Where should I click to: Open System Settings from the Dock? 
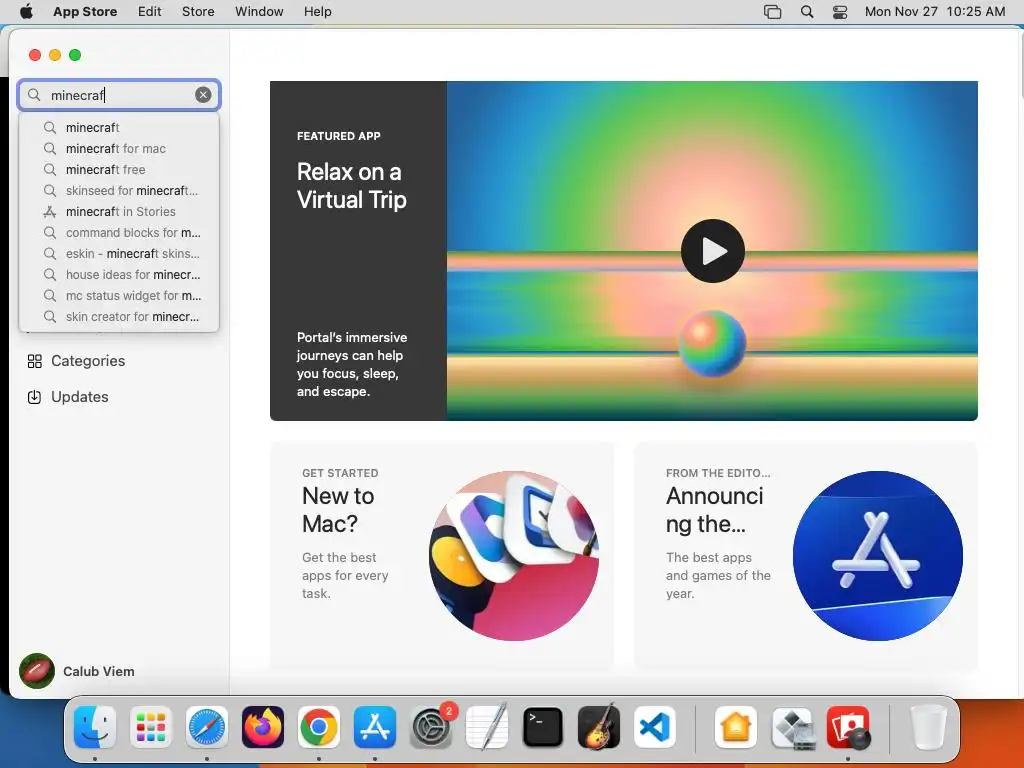(431, 727)
